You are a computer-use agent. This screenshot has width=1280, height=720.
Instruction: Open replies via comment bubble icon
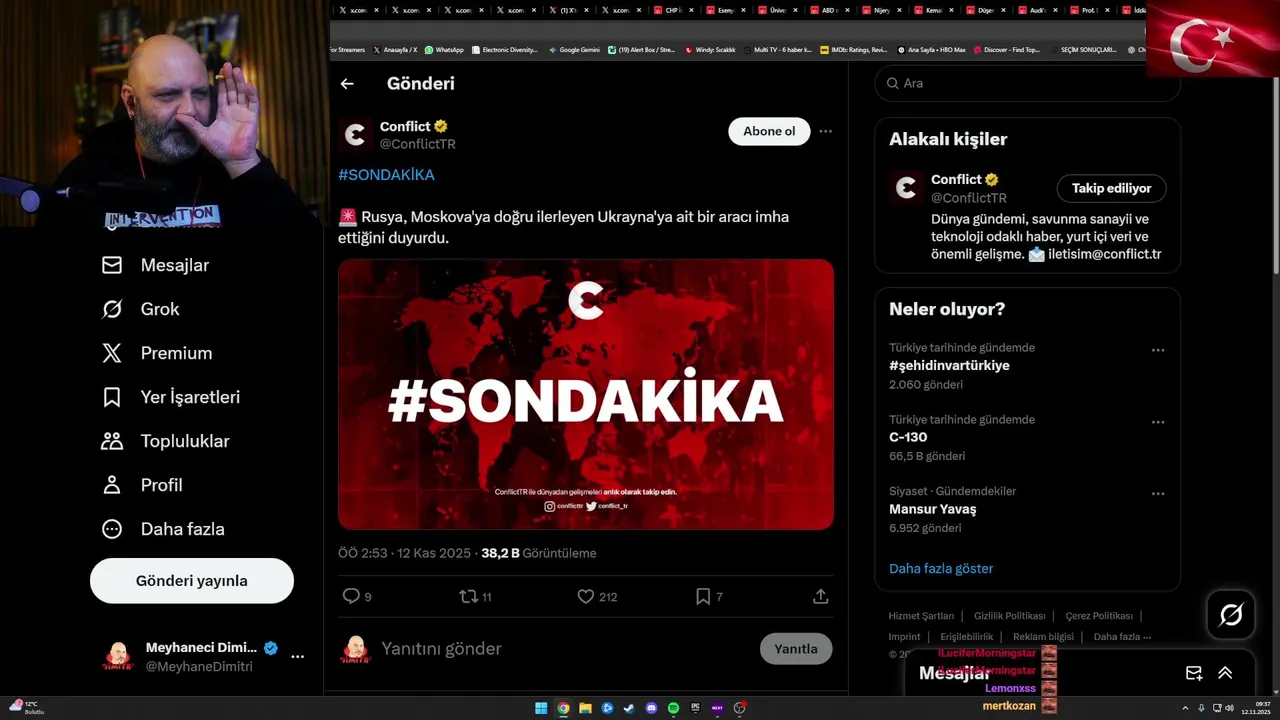point(351,596)
